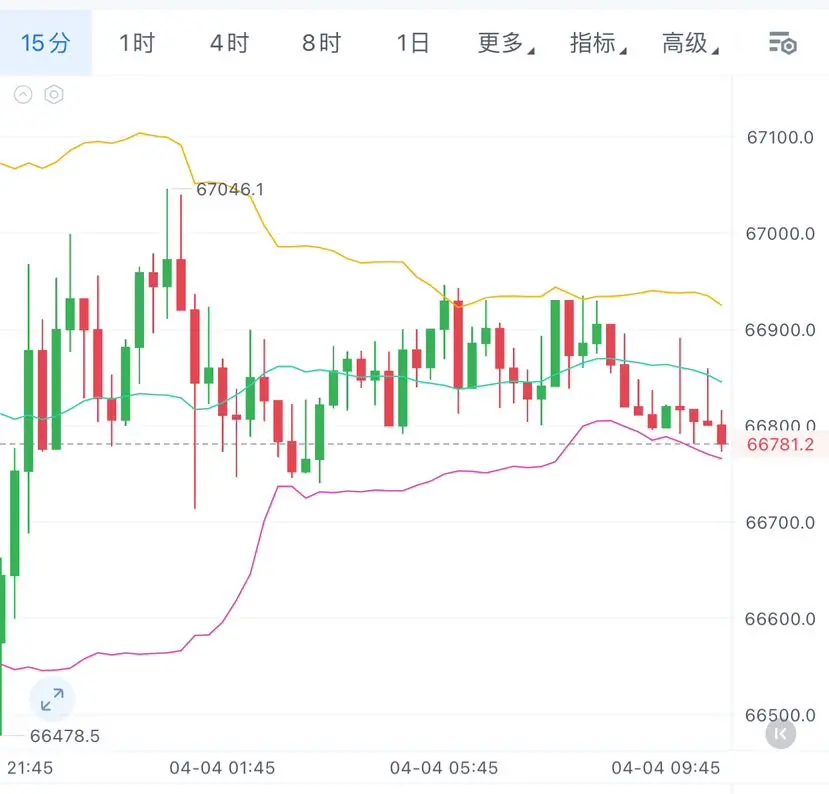Click the 66900.0 price axis label
The height and width of the screenshot is (794, 829).
tap(780, 330)
